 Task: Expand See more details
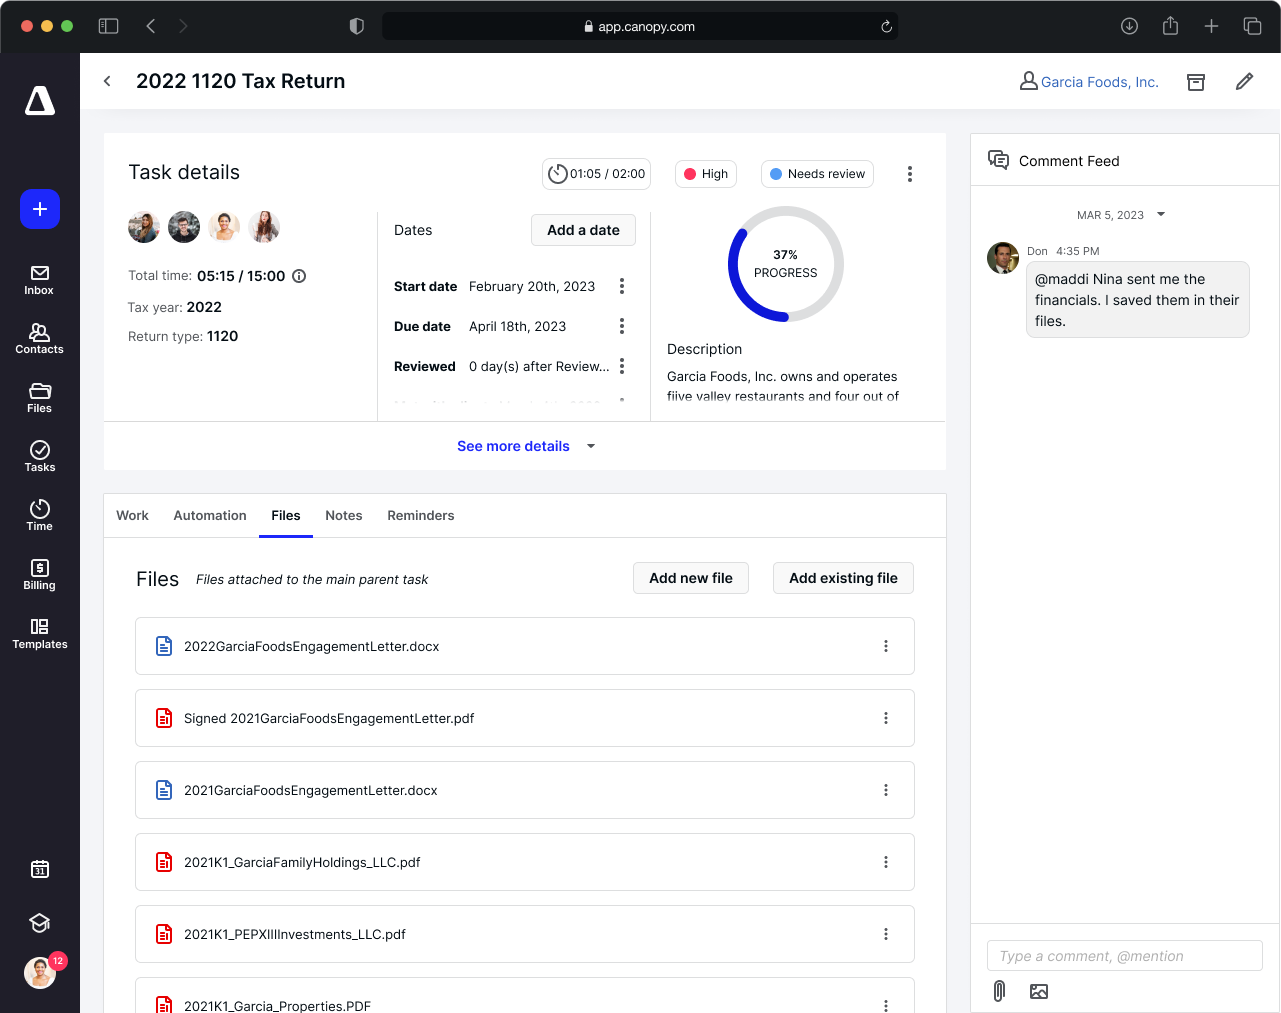point(525,446)
